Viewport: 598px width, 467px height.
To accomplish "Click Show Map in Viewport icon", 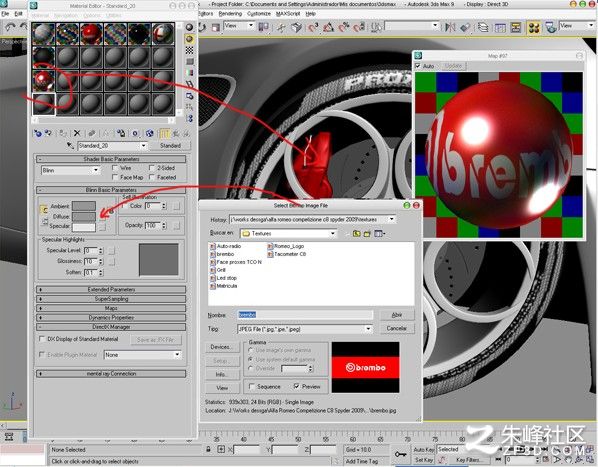I will coord(150,133).
